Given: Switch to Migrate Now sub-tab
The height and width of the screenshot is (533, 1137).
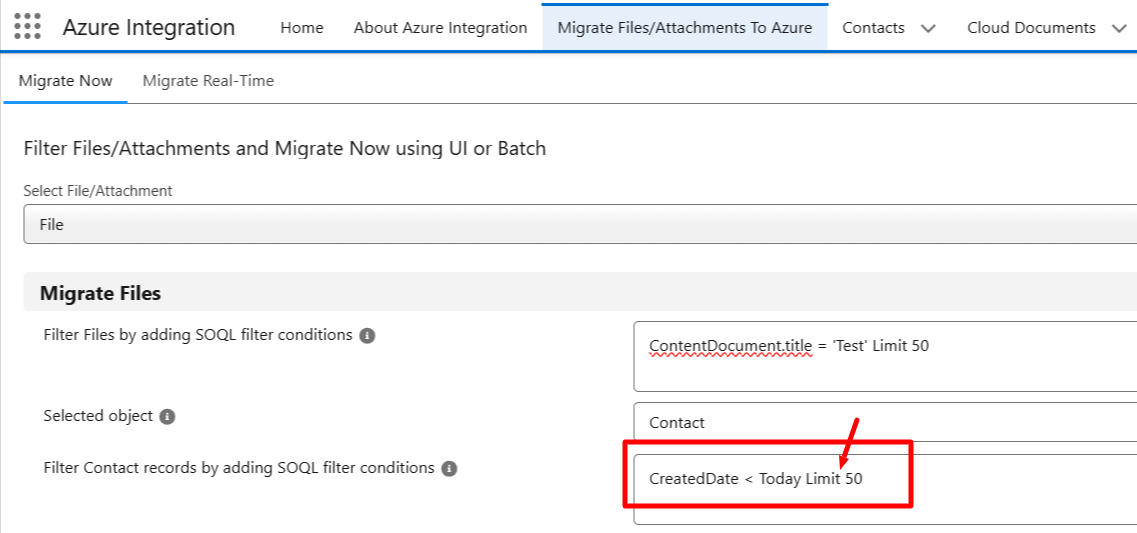Looking at the screenshot, I should tap(65, 80).
